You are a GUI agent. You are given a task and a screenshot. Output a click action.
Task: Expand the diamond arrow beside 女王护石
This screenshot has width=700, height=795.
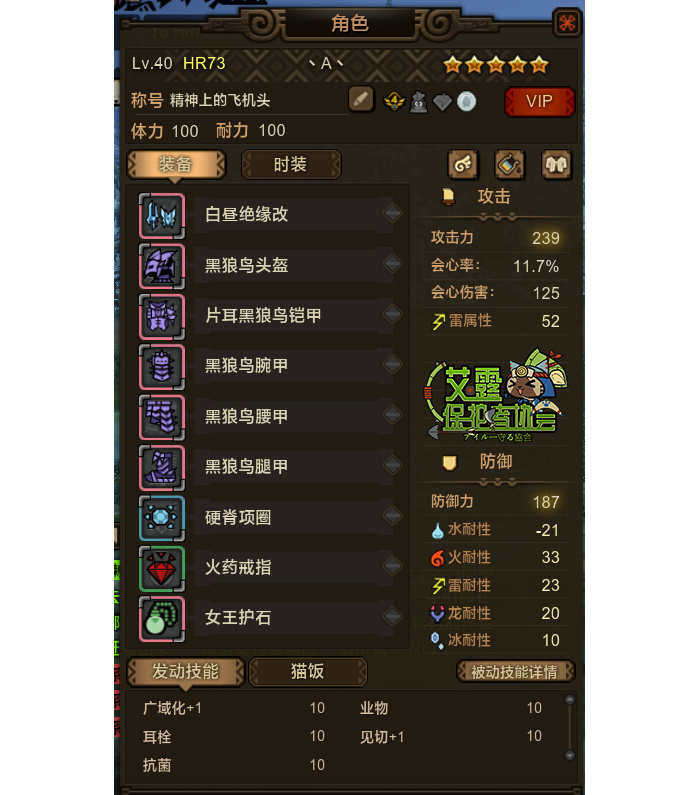pyautogui.click(x=392, y=617)
